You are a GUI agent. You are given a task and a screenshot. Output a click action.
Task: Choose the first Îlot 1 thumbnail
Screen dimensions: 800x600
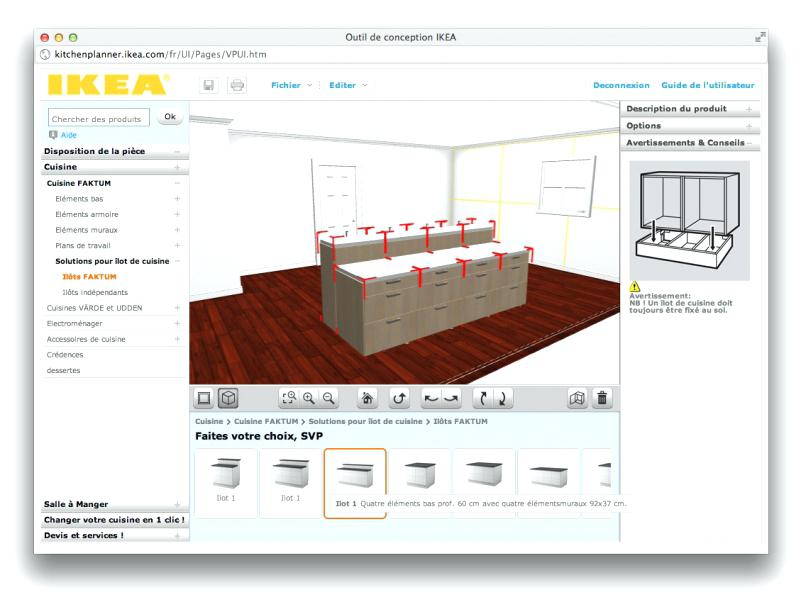pos(226,483)
